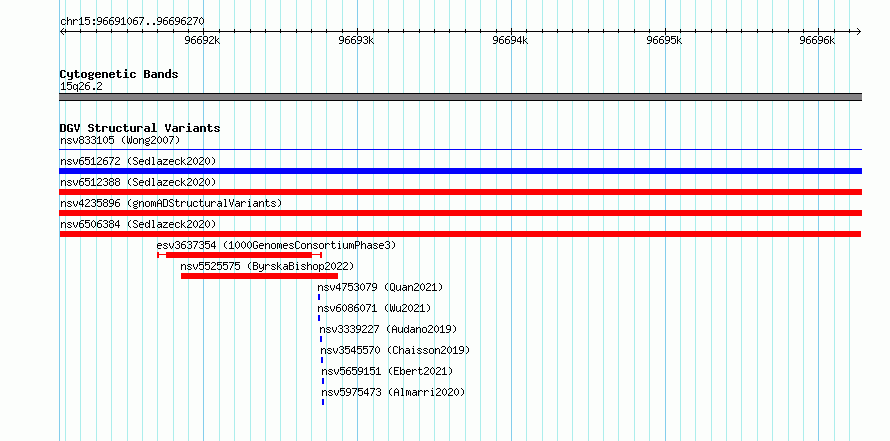Click the small blue nsv3339227 marker
The width and height of the screenshot is (890, 441).
pyautogui.click(x=321, y=339)
